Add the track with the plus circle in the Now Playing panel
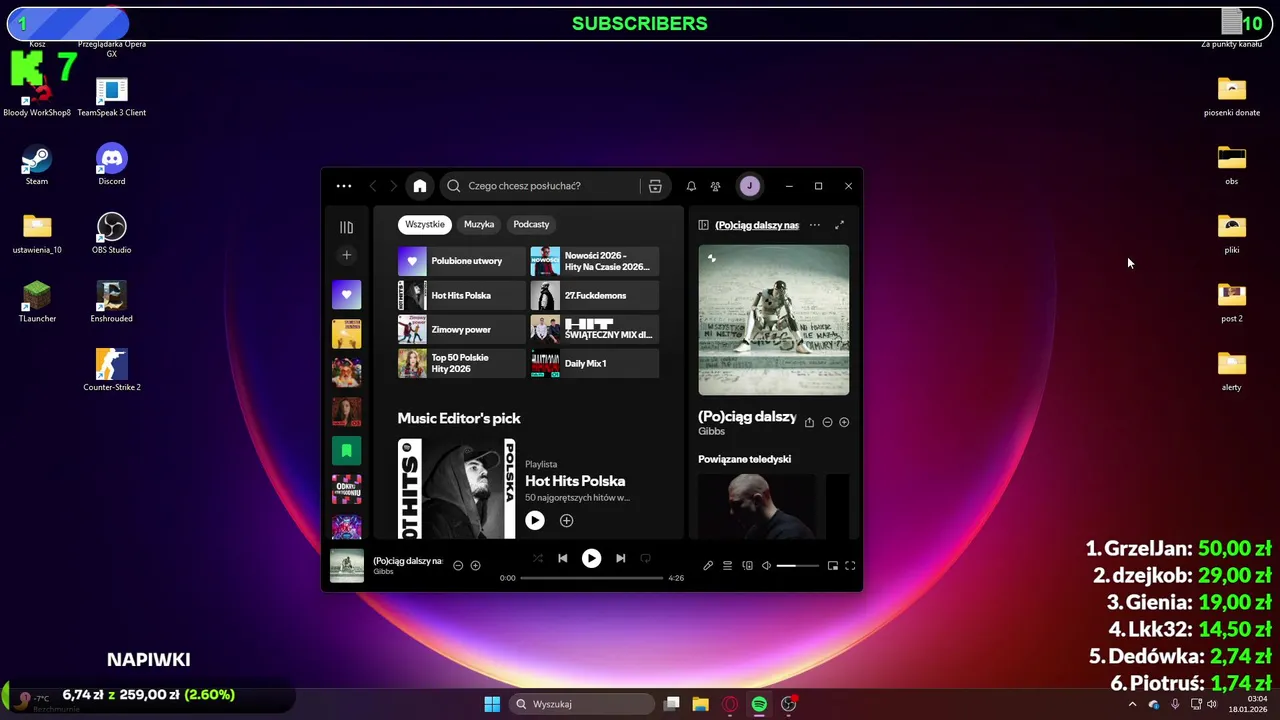Viewport: 1280px width, 720px height. (x=844, y=422)
